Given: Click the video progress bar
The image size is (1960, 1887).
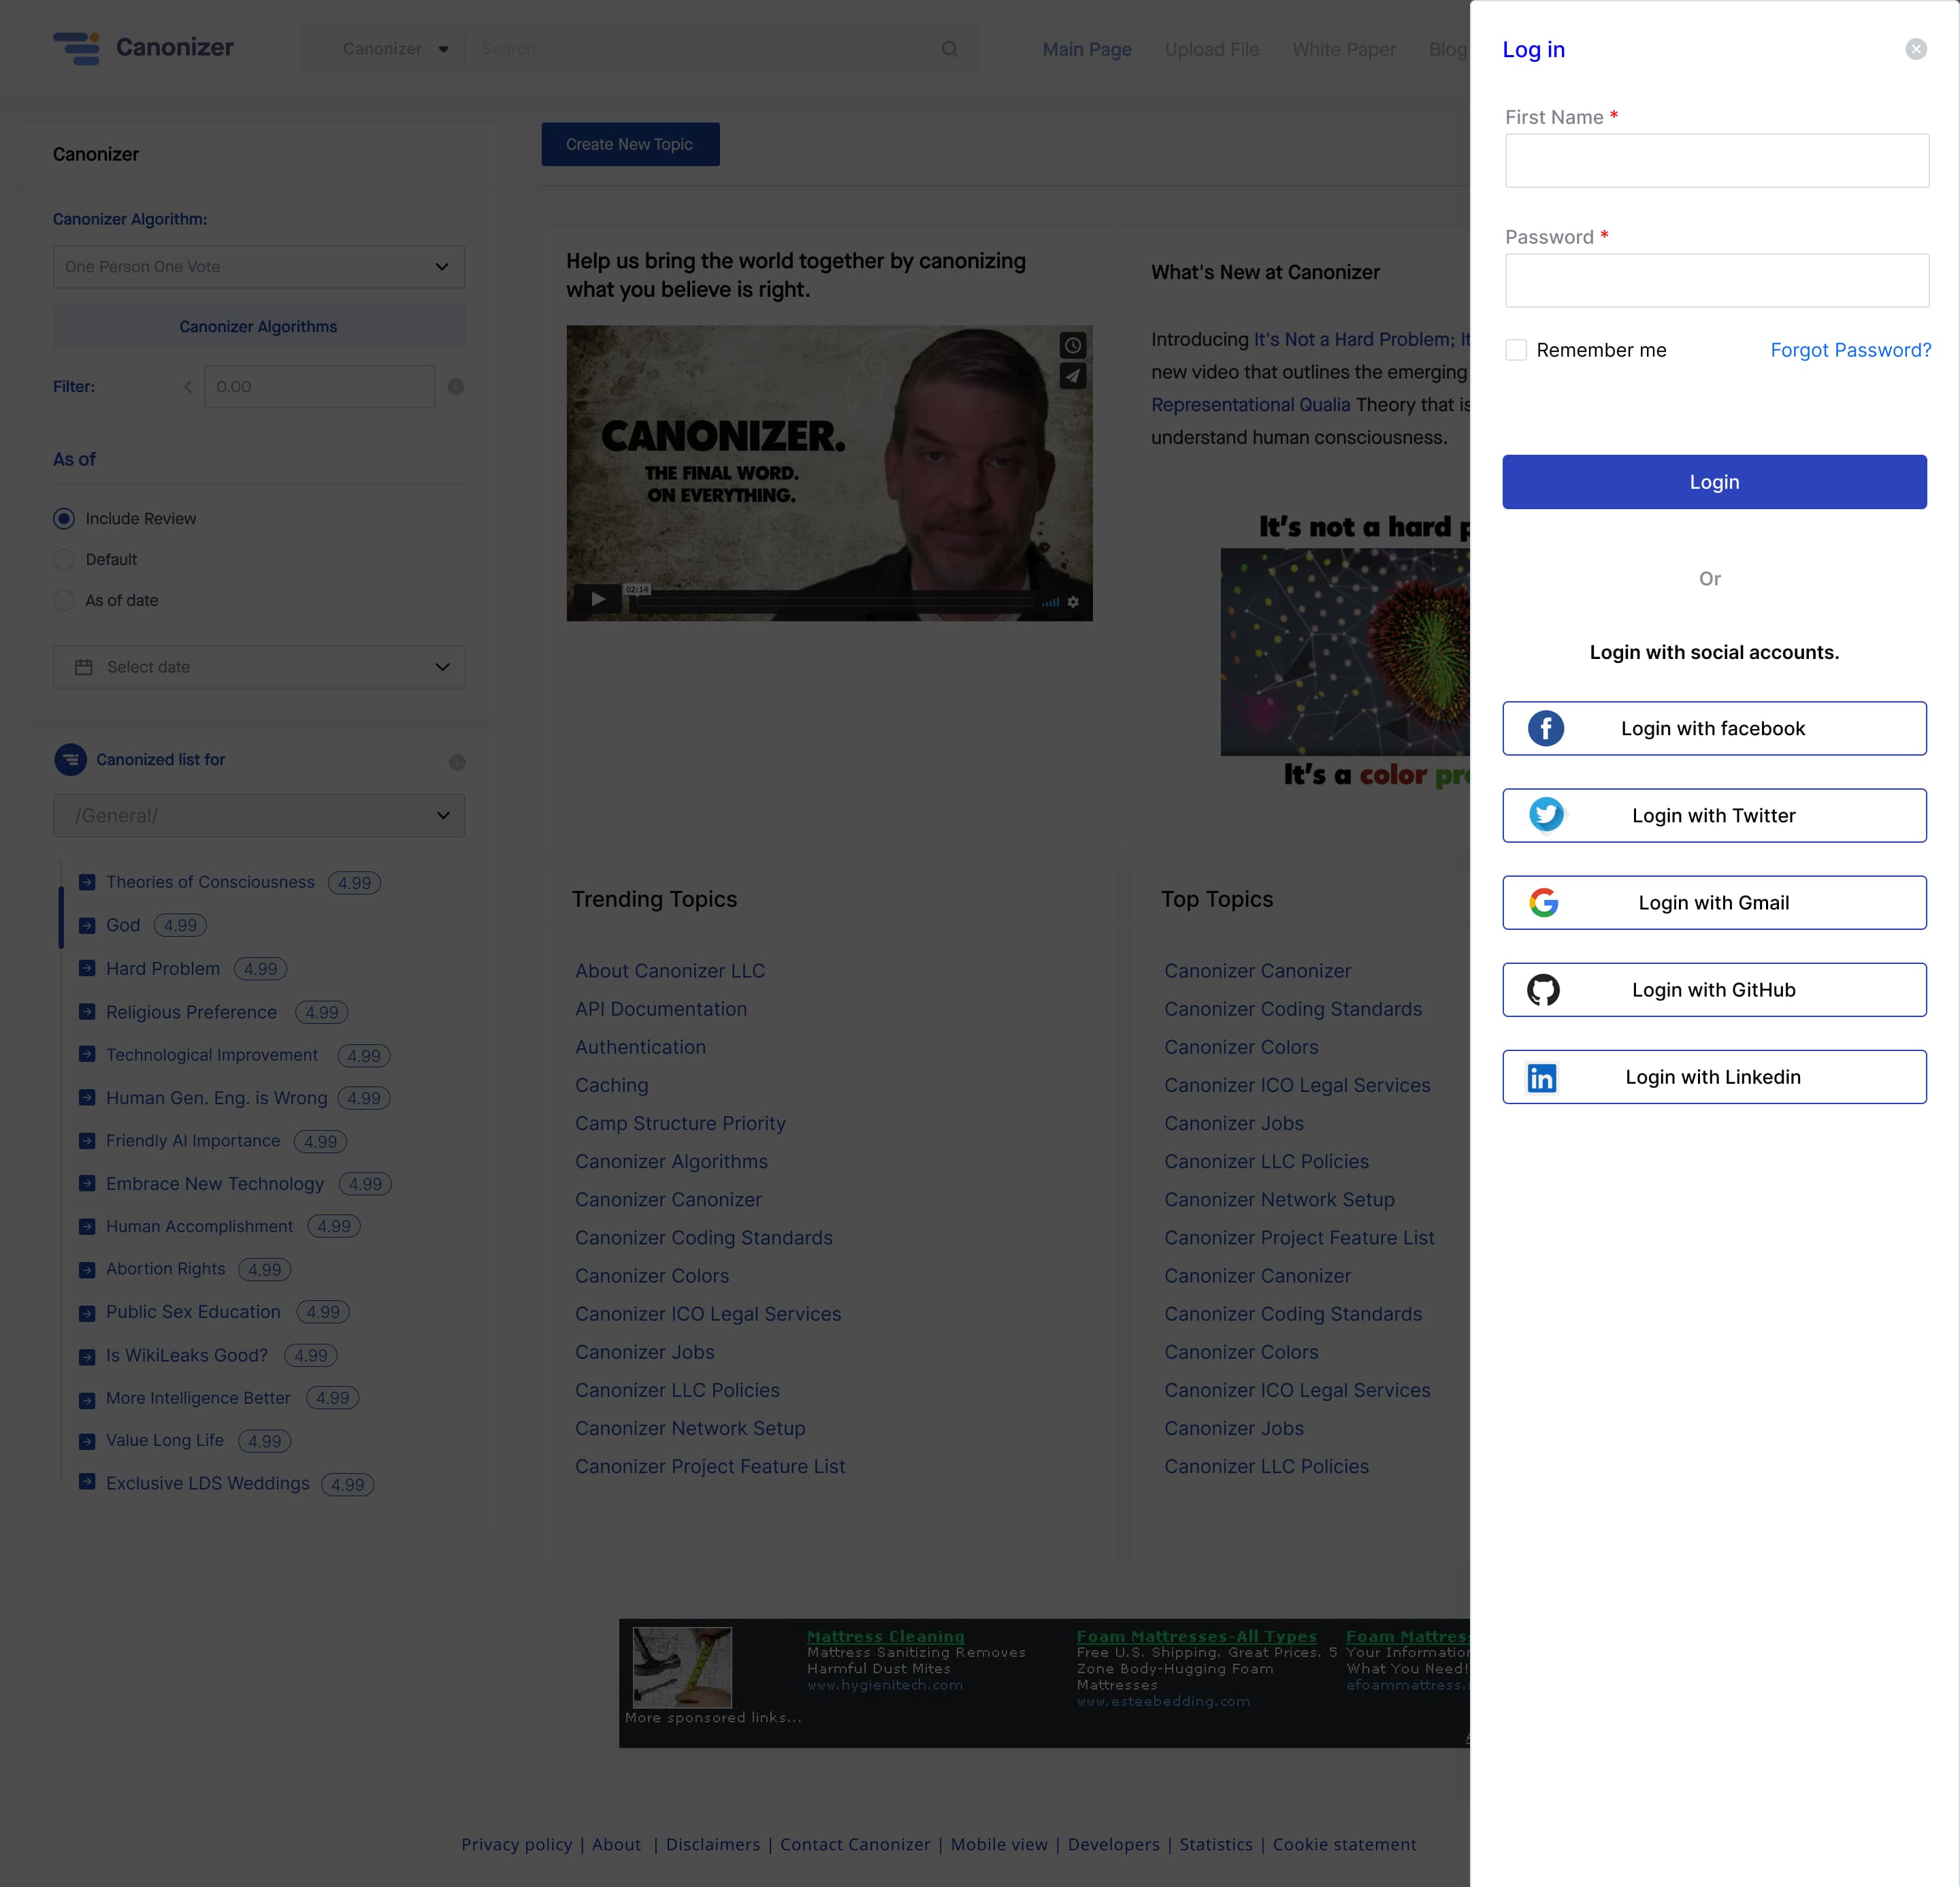Looking at the screenshot, I should tap(832, 602).
